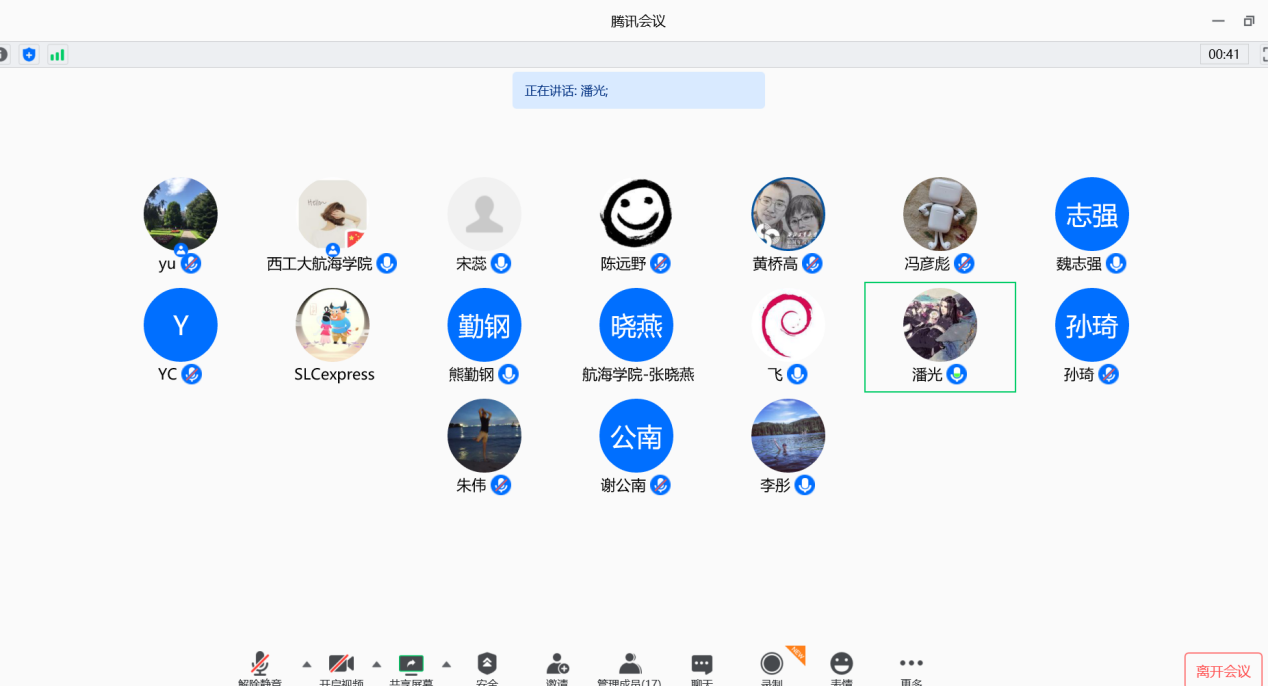Click the 正在讲话: 潘光 speaking banner
This screenshot has width=1268, height=686.
pyautogui.click(x=638, y=90)
